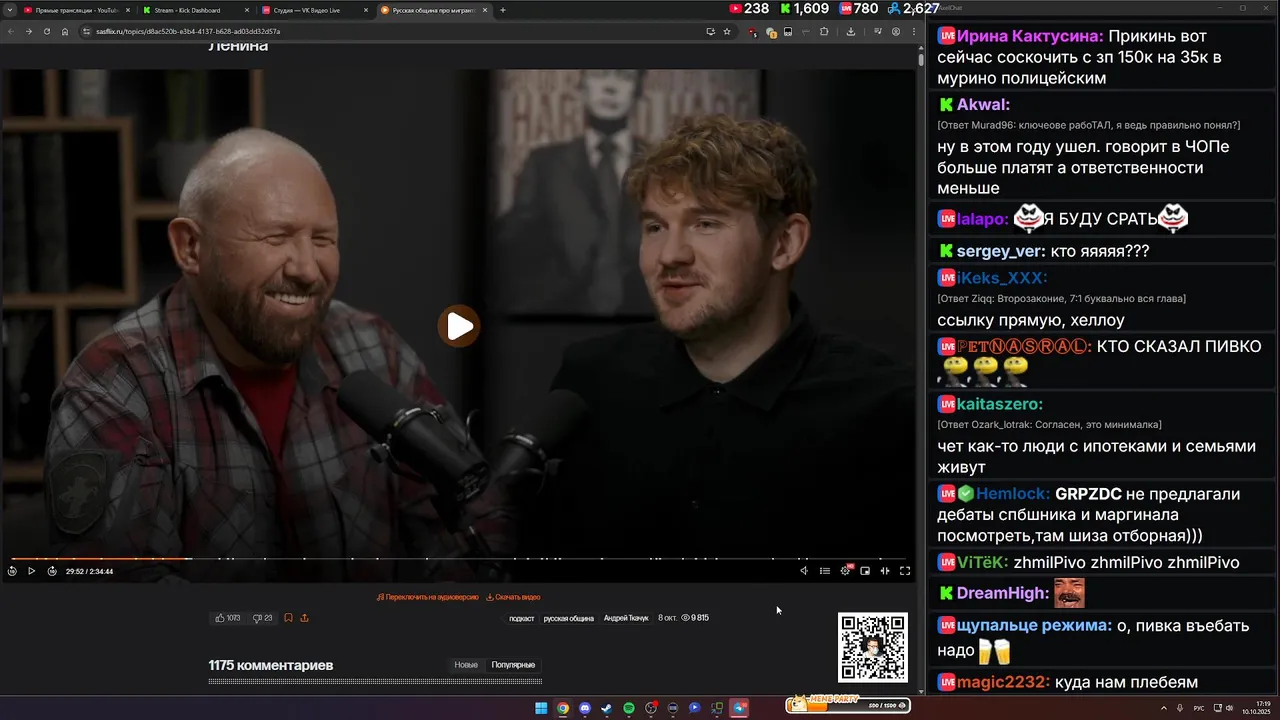Play the video with the center play button
Viewport: 1280px width, 720px height.
[x=459, y=326]
